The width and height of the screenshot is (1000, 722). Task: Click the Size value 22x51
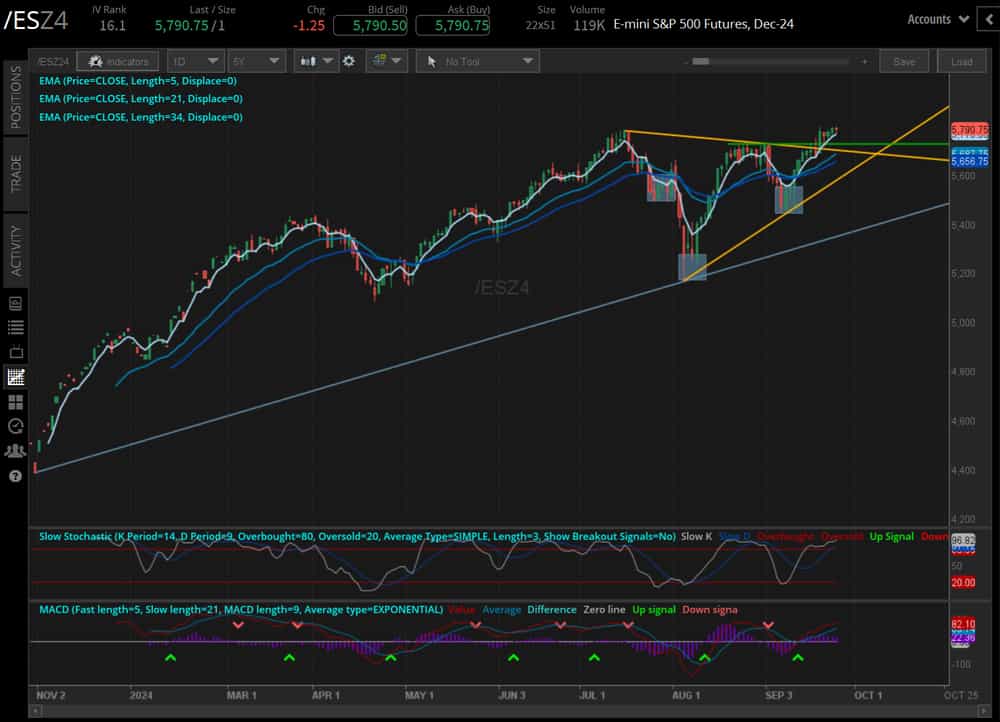point(540,26)
